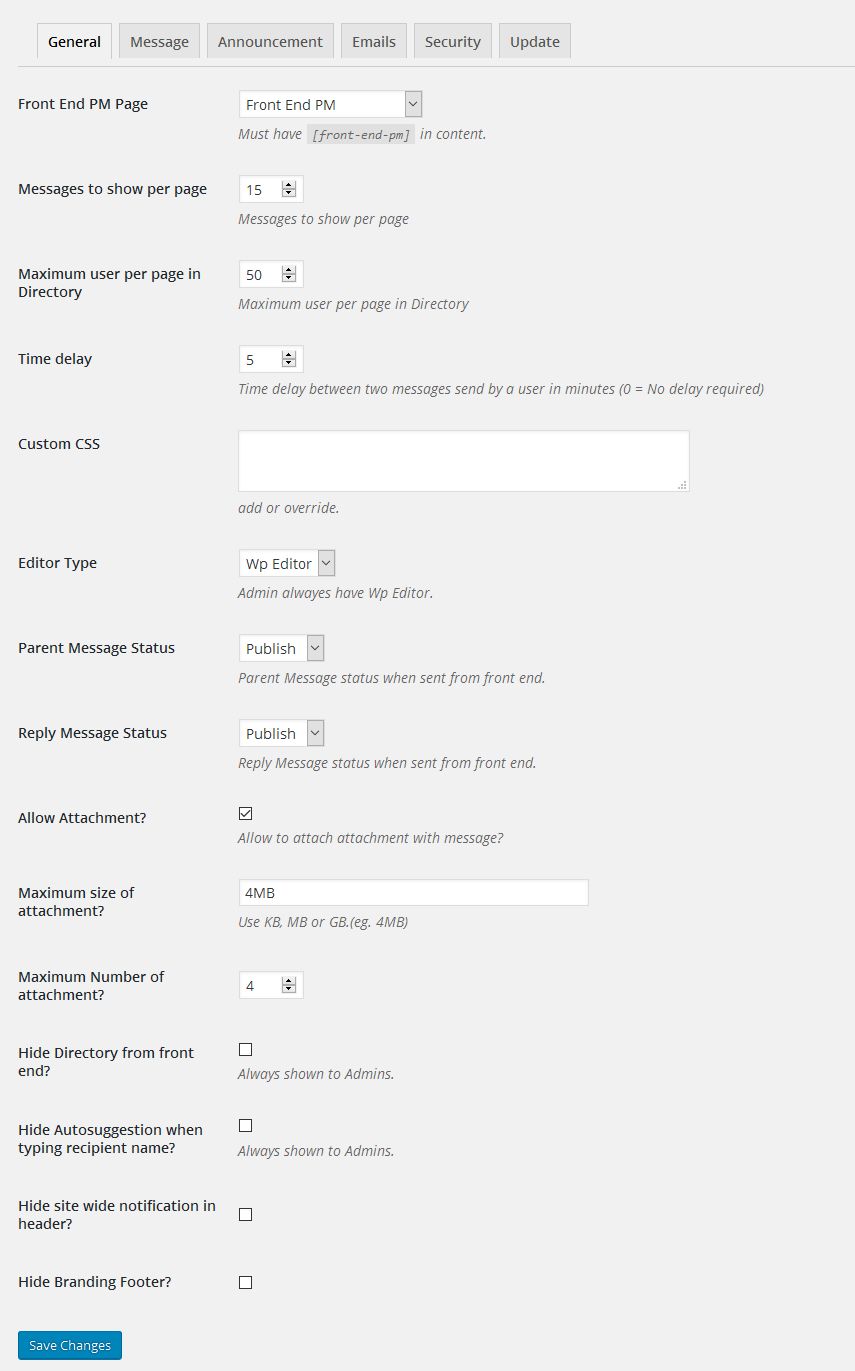Enable Hide Autosuggestion when typing recipient name
Image resolution: width=855 pixels, height=1371 pixels.
[x=245, y=1125]
